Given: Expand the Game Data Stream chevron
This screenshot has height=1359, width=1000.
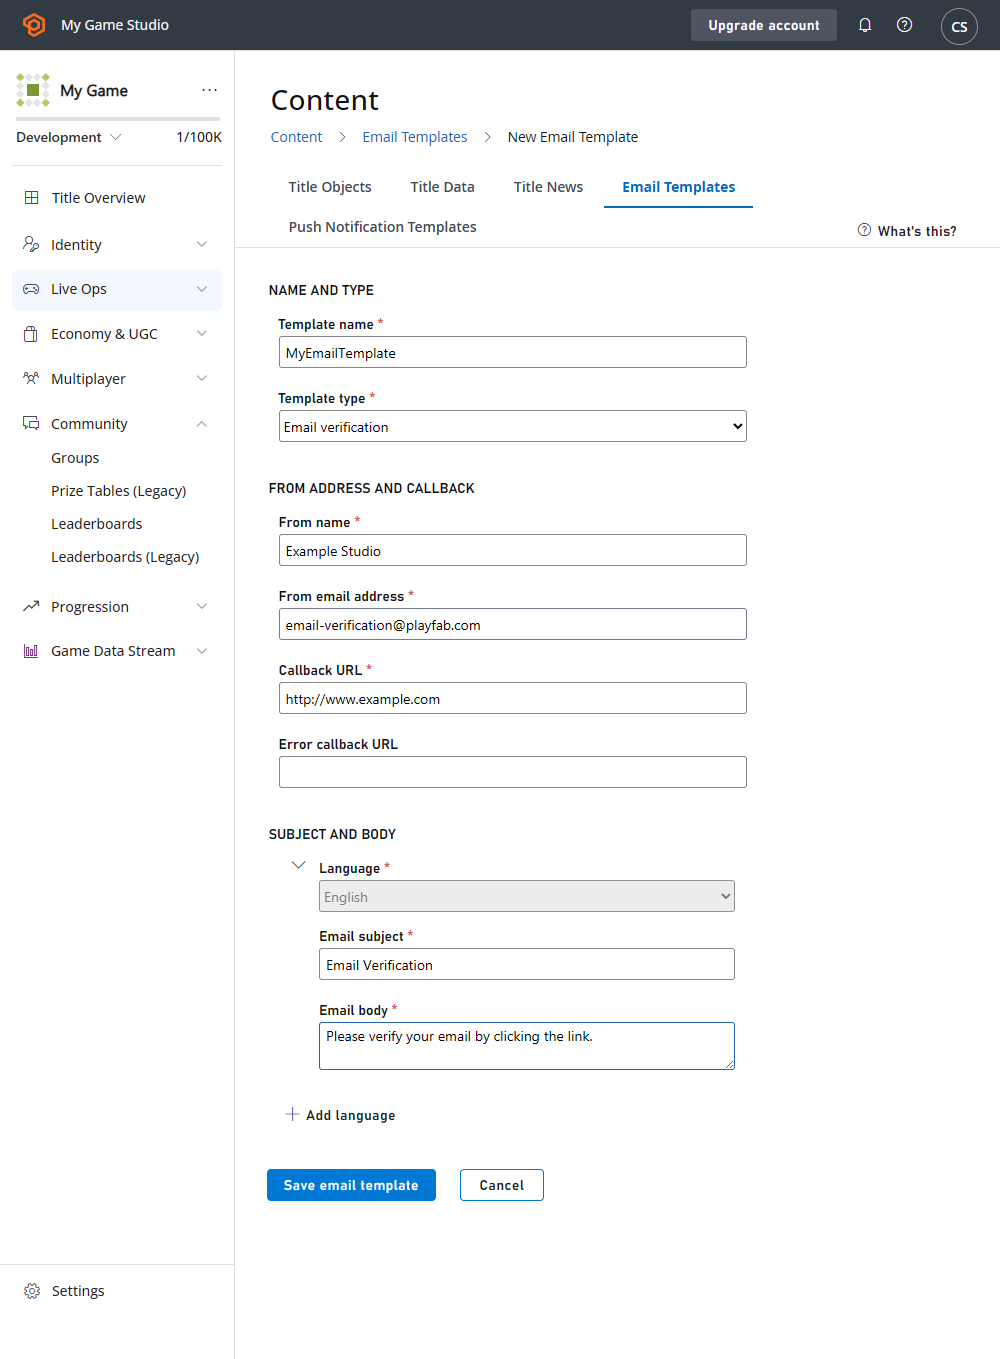Looking at the screenshot, I should (x=202, y=651).
